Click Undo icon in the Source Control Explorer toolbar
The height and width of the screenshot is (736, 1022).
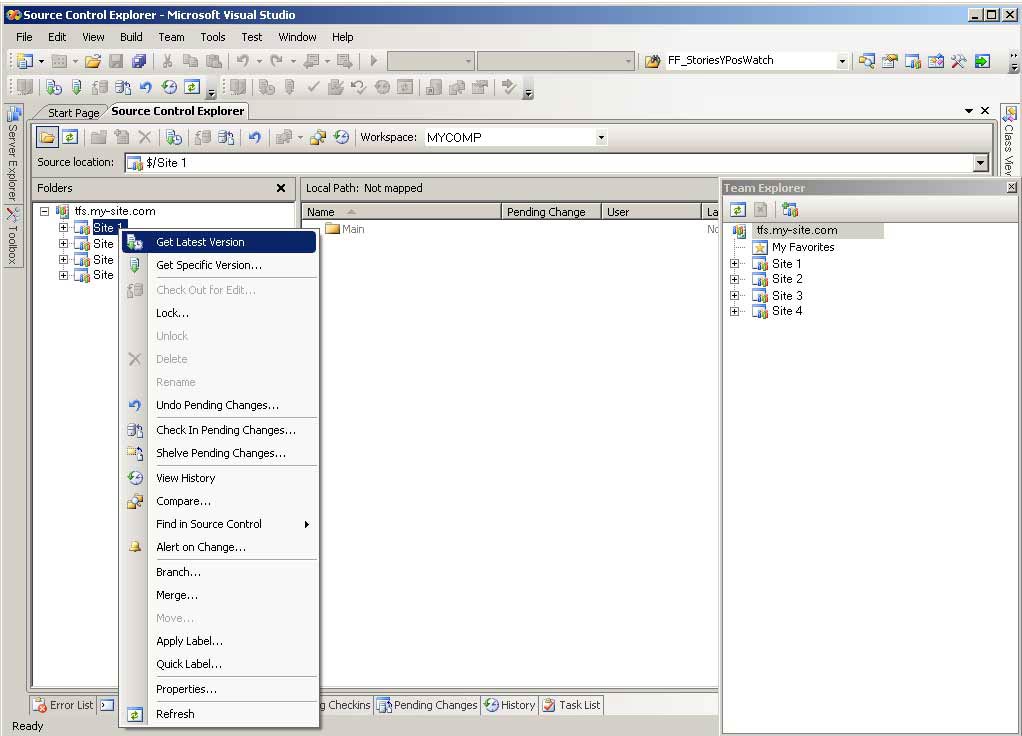tap(254, 137)
